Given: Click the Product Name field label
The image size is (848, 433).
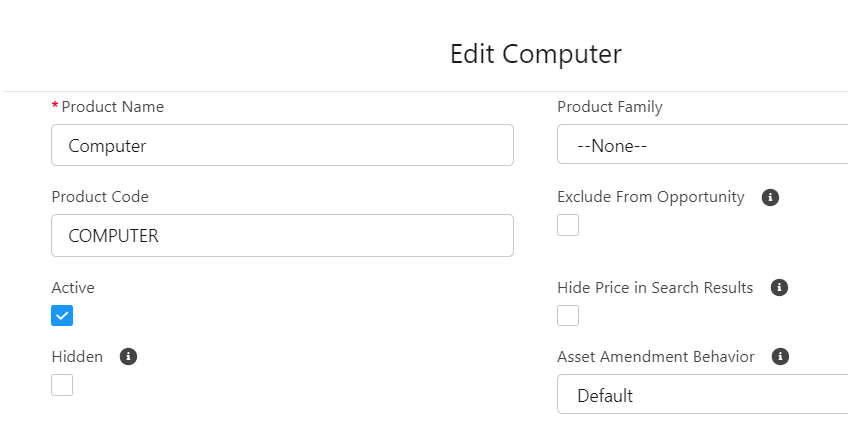Looking at the screenshot, I should click(x=112, y=107).
